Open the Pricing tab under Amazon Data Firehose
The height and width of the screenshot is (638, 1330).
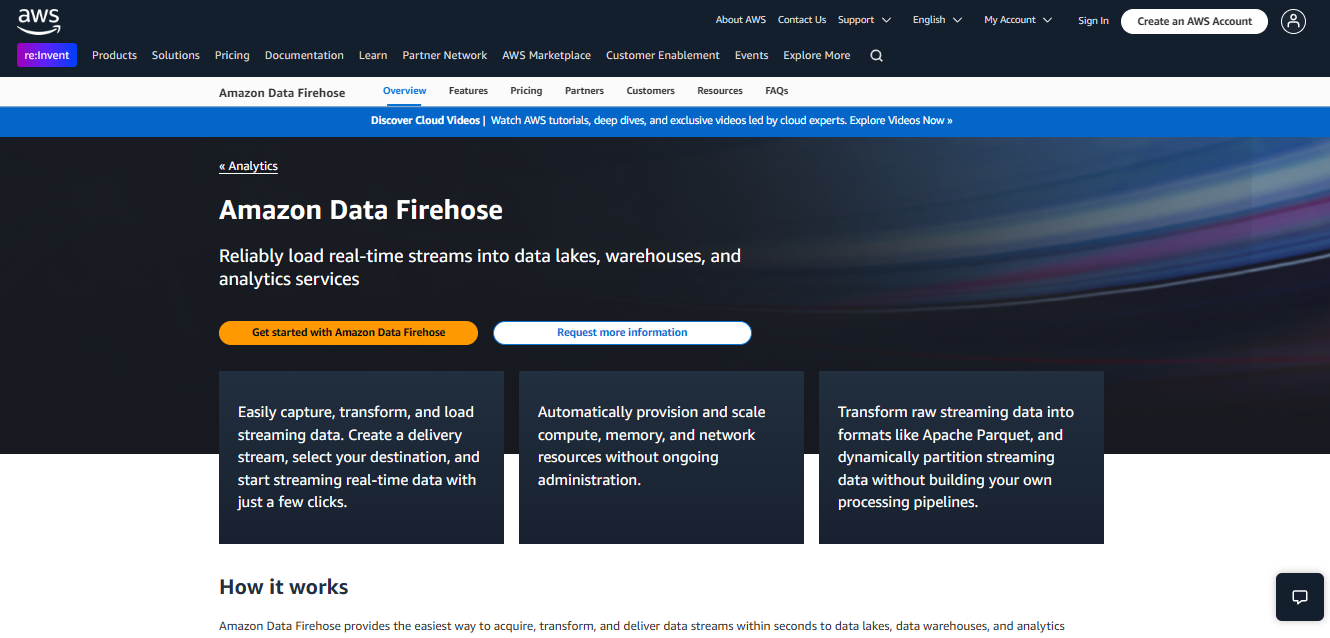click(x=526, y=91)
